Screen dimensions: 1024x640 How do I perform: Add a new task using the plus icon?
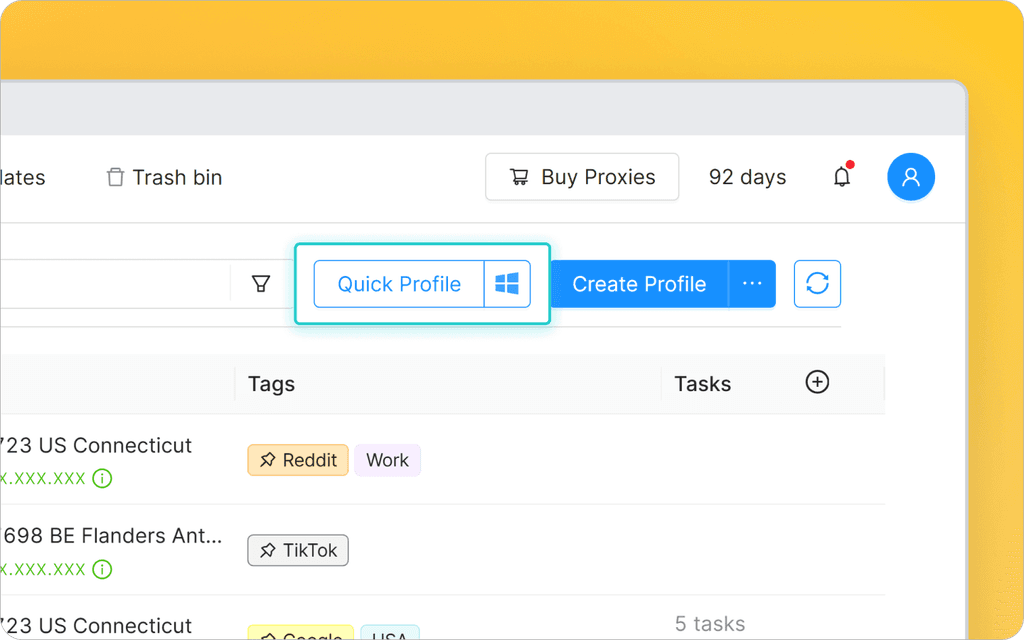[817, 383]
